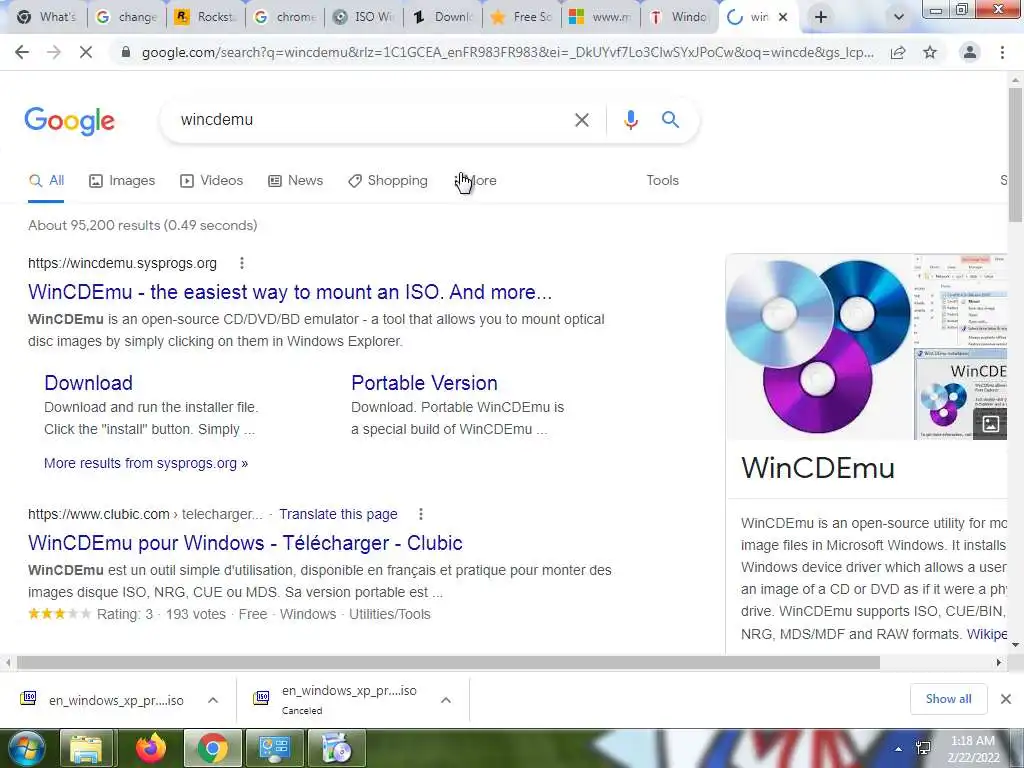Open the More search filters menu

click(475, 180)
